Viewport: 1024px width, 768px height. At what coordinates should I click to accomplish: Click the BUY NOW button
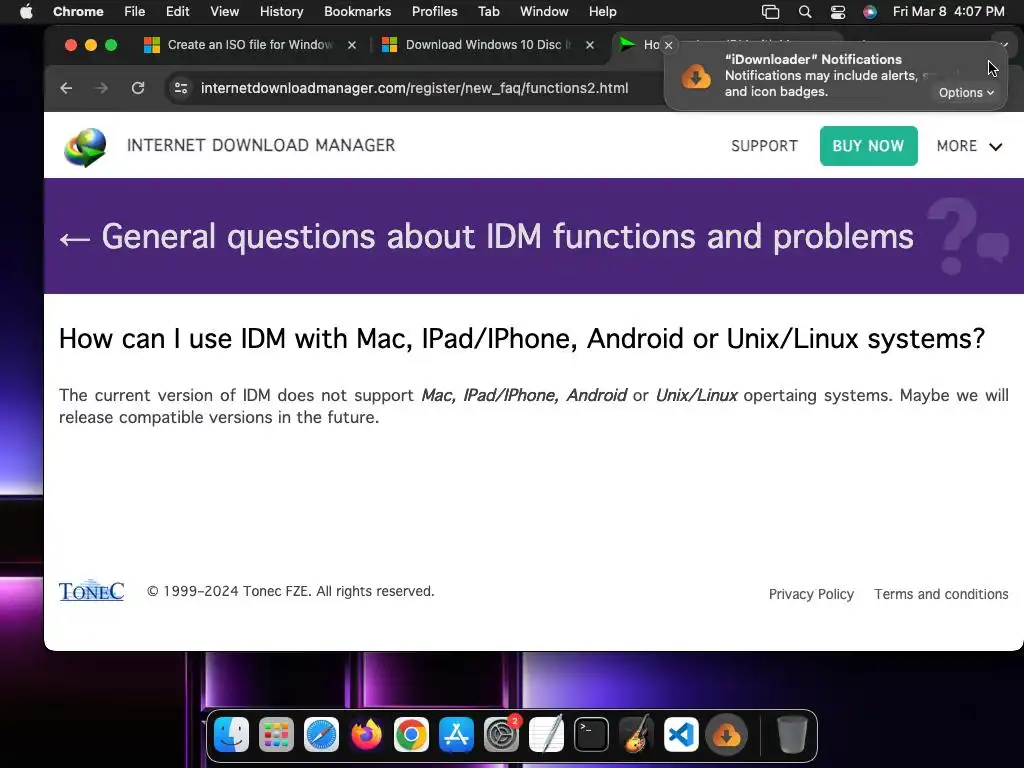point(869,146)
